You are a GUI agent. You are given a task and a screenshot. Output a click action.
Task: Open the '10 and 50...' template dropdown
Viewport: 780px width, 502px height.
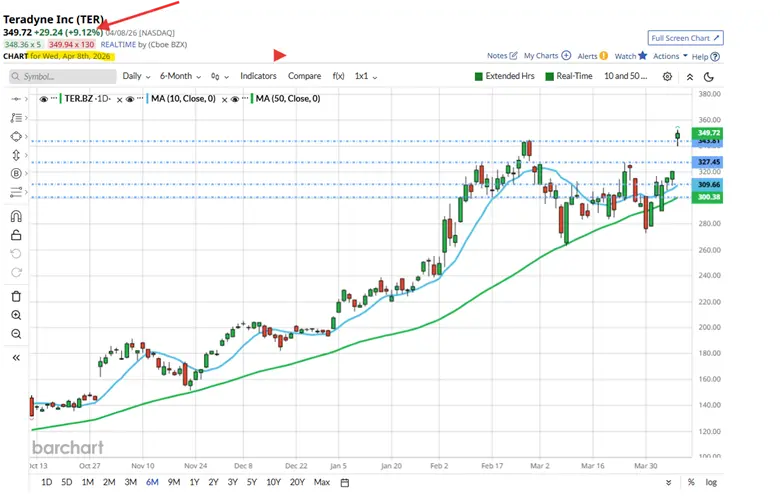pyautogui.click(x=626, y=76)
